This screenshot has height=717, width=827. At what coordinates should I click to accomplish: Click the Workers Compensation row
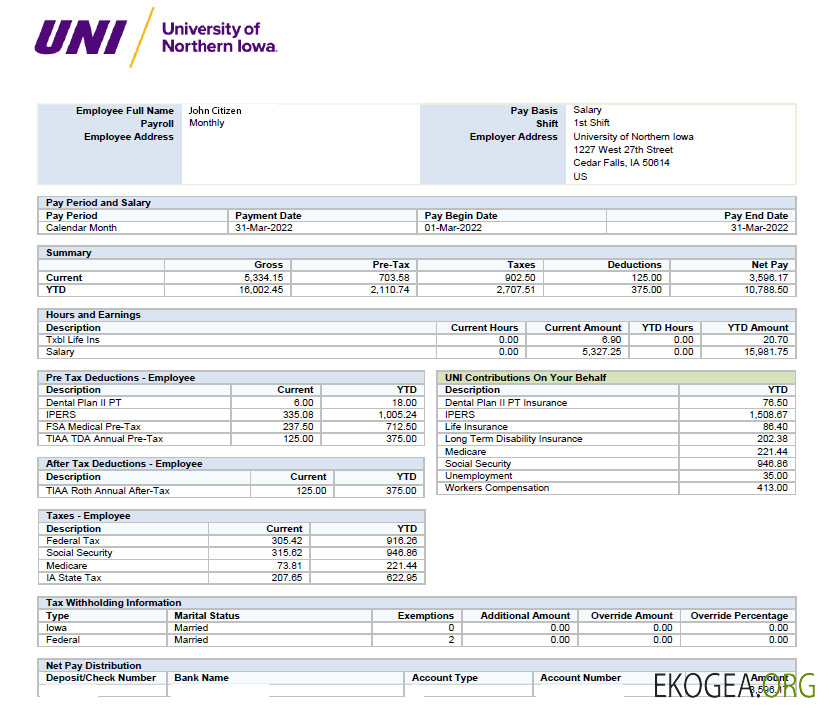616,488
